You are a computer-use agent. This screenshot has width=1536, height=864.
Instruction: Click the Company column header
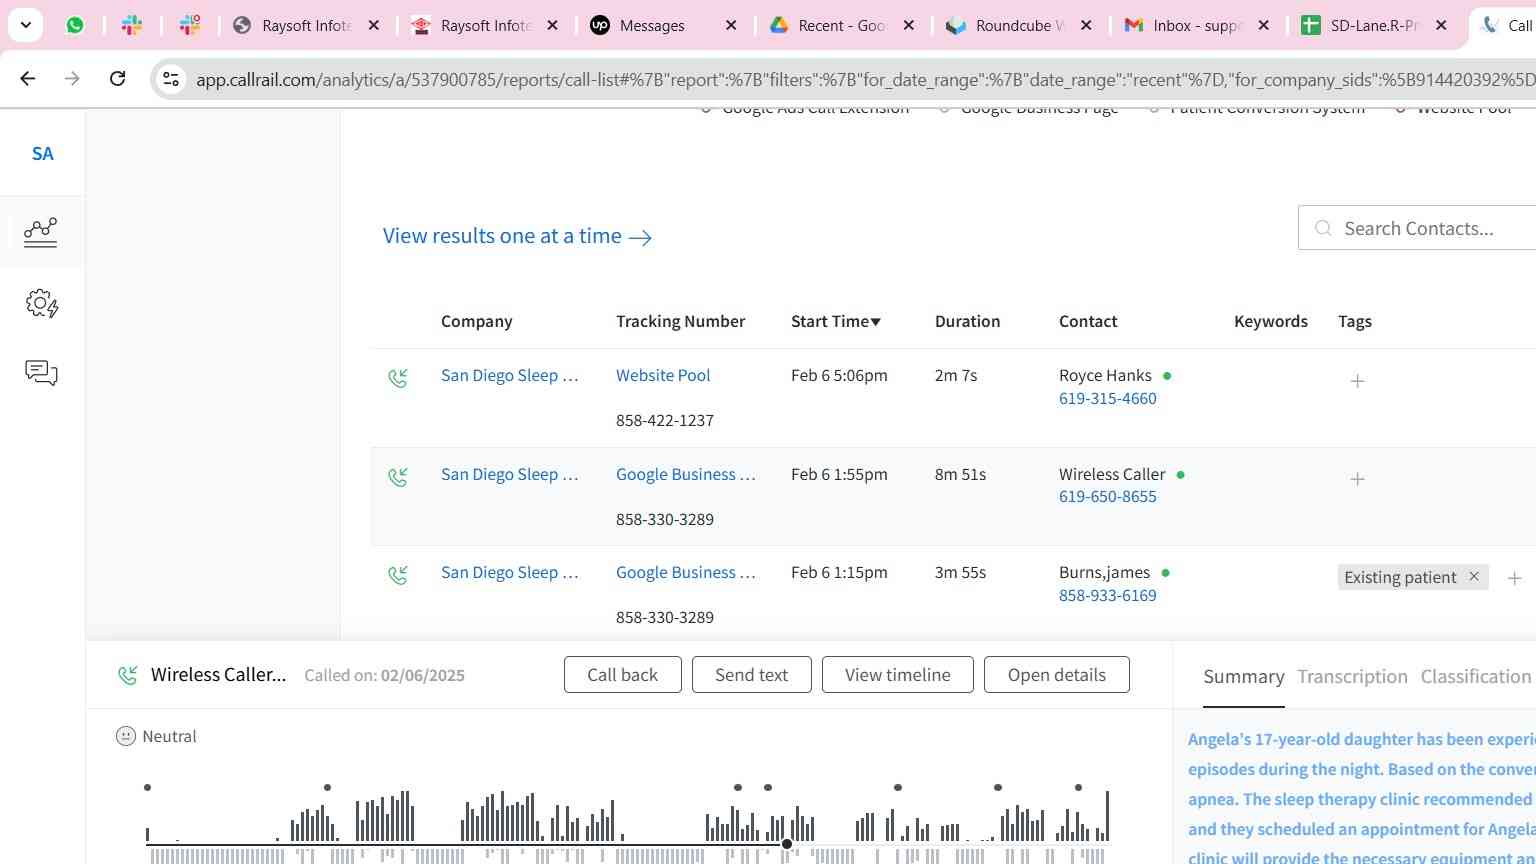coord(477,321)
